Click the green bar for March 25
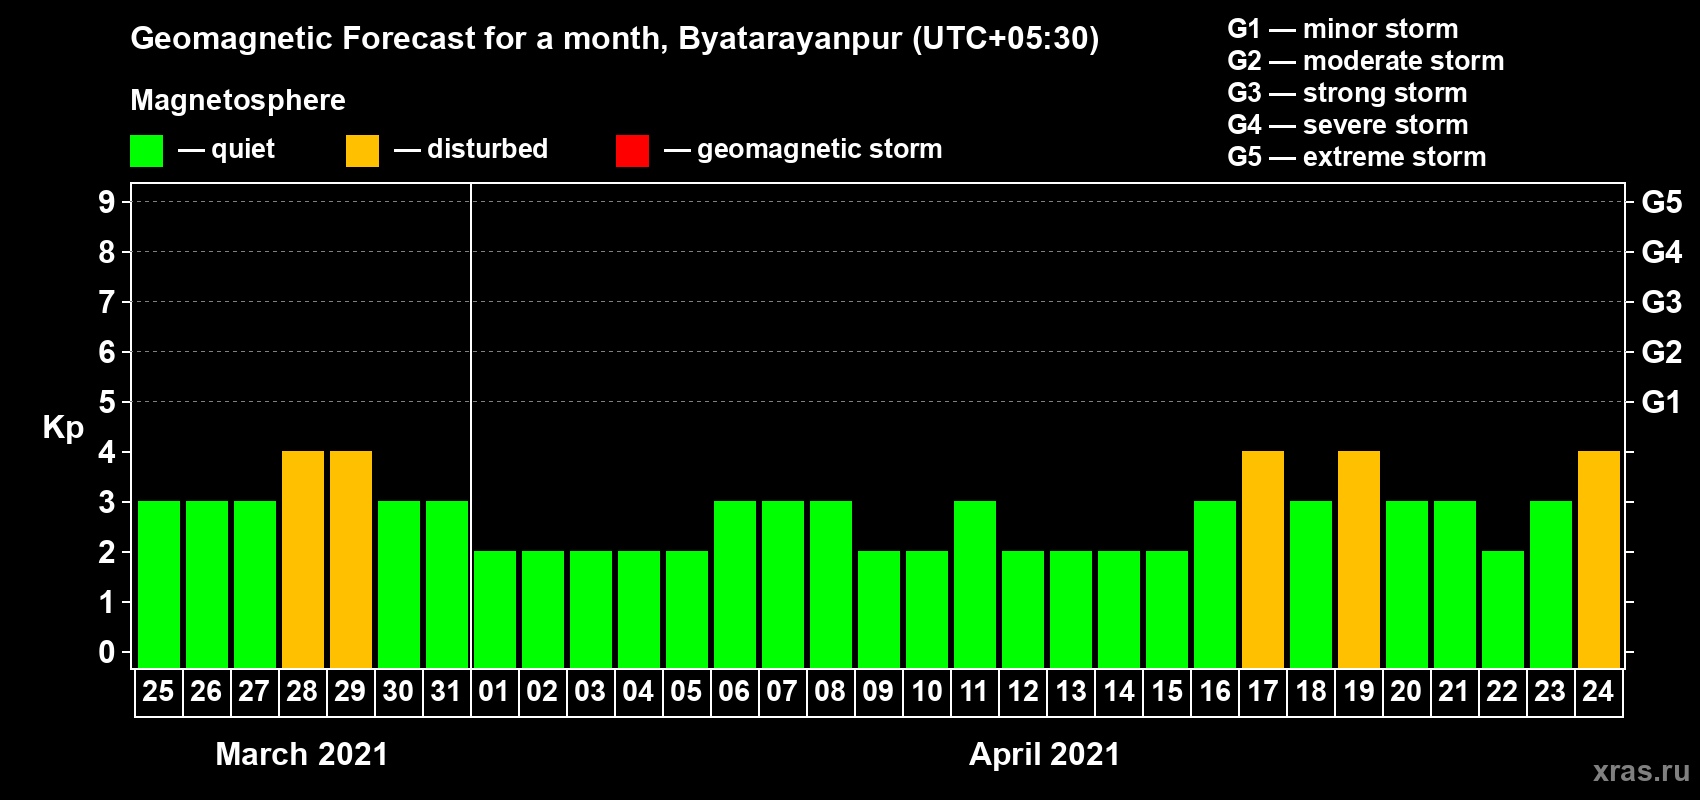Viewport: 1700px width, 800px height. tap(159, 584)
